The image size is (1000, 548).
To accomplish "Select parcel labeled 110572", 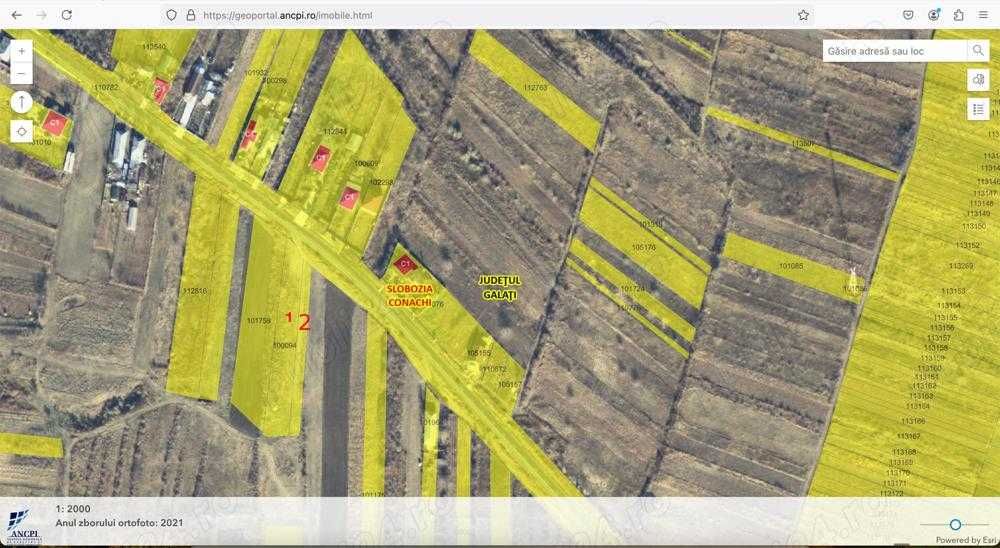I will tap(494, 369).
